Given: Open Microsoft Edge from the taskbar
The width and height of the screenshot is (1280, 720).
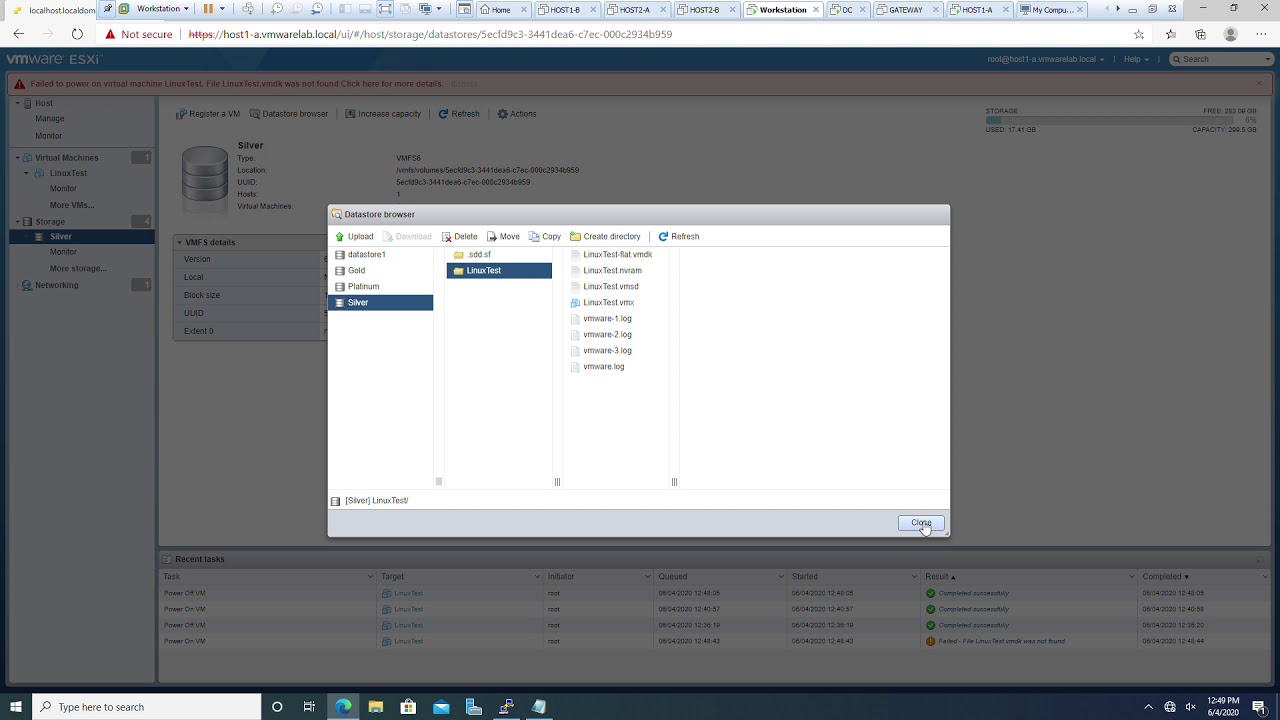Looking at the screenshot, I should coord(343,707).
